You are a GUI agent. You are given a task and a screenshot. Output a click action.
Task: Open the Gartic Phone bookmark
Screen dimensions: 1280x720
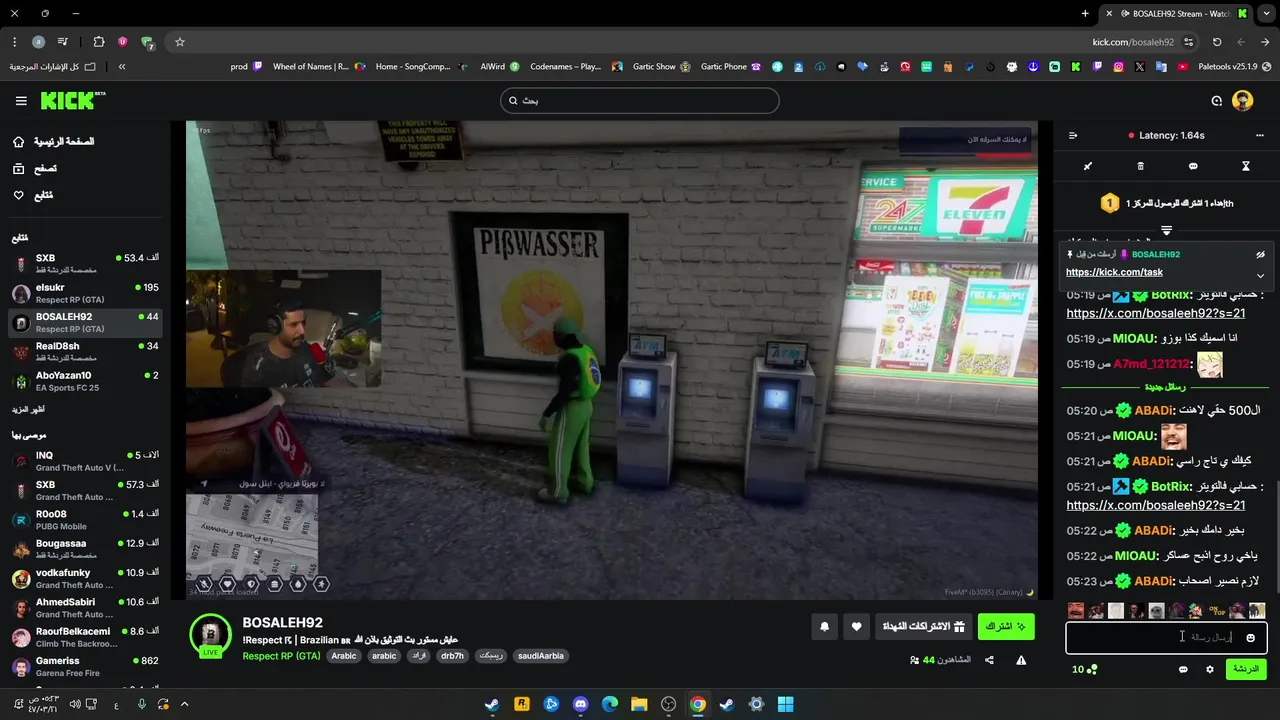pyautogui.click(x=730, y=67)
